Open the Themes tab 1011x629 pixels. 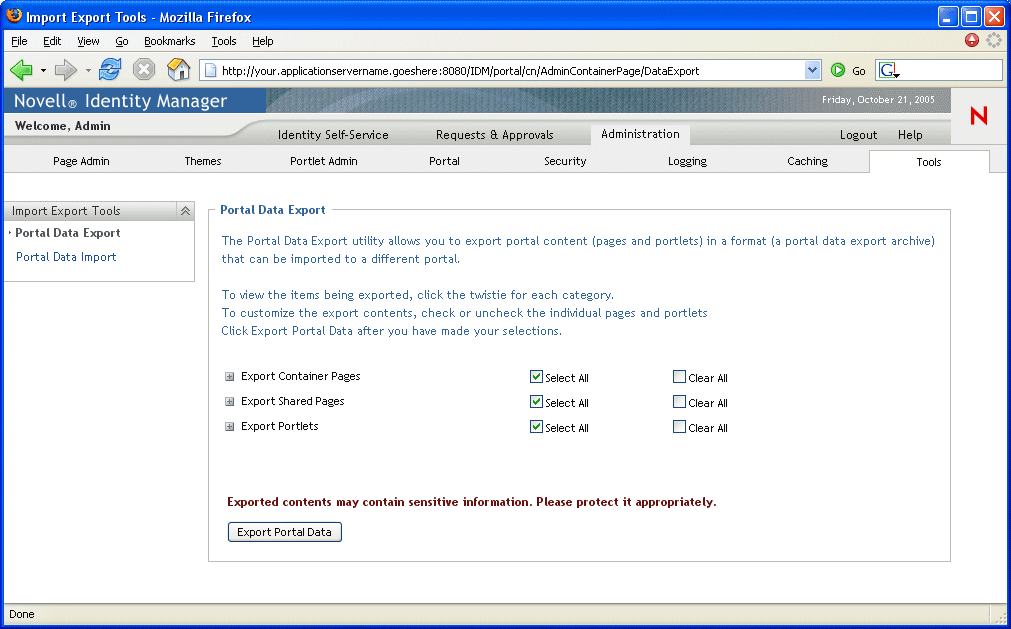click(x=202, y=161)
